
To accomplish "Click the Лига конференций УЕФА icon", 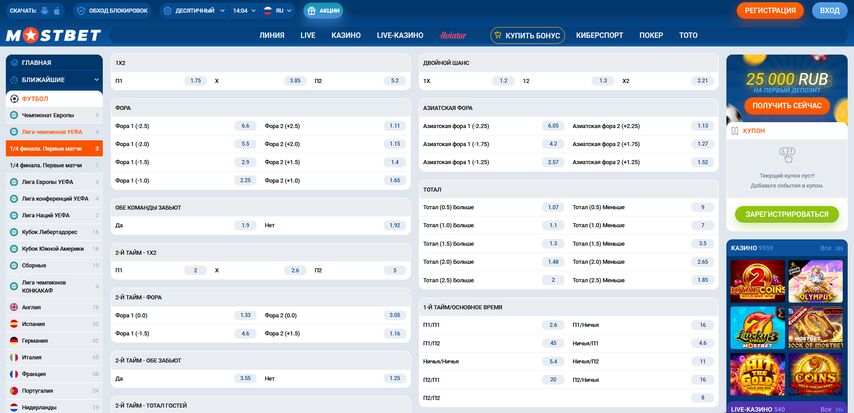I will click(14, 199).
